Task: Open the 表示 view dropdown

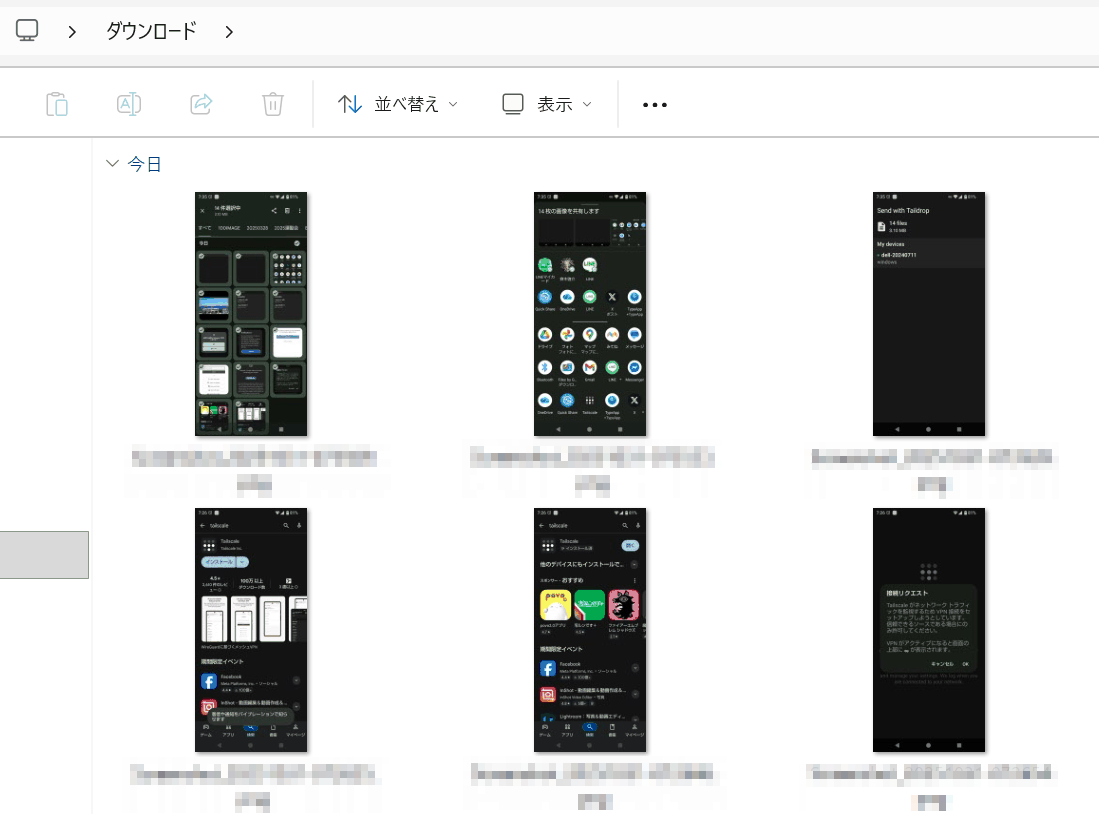Action: click(547, 104)
